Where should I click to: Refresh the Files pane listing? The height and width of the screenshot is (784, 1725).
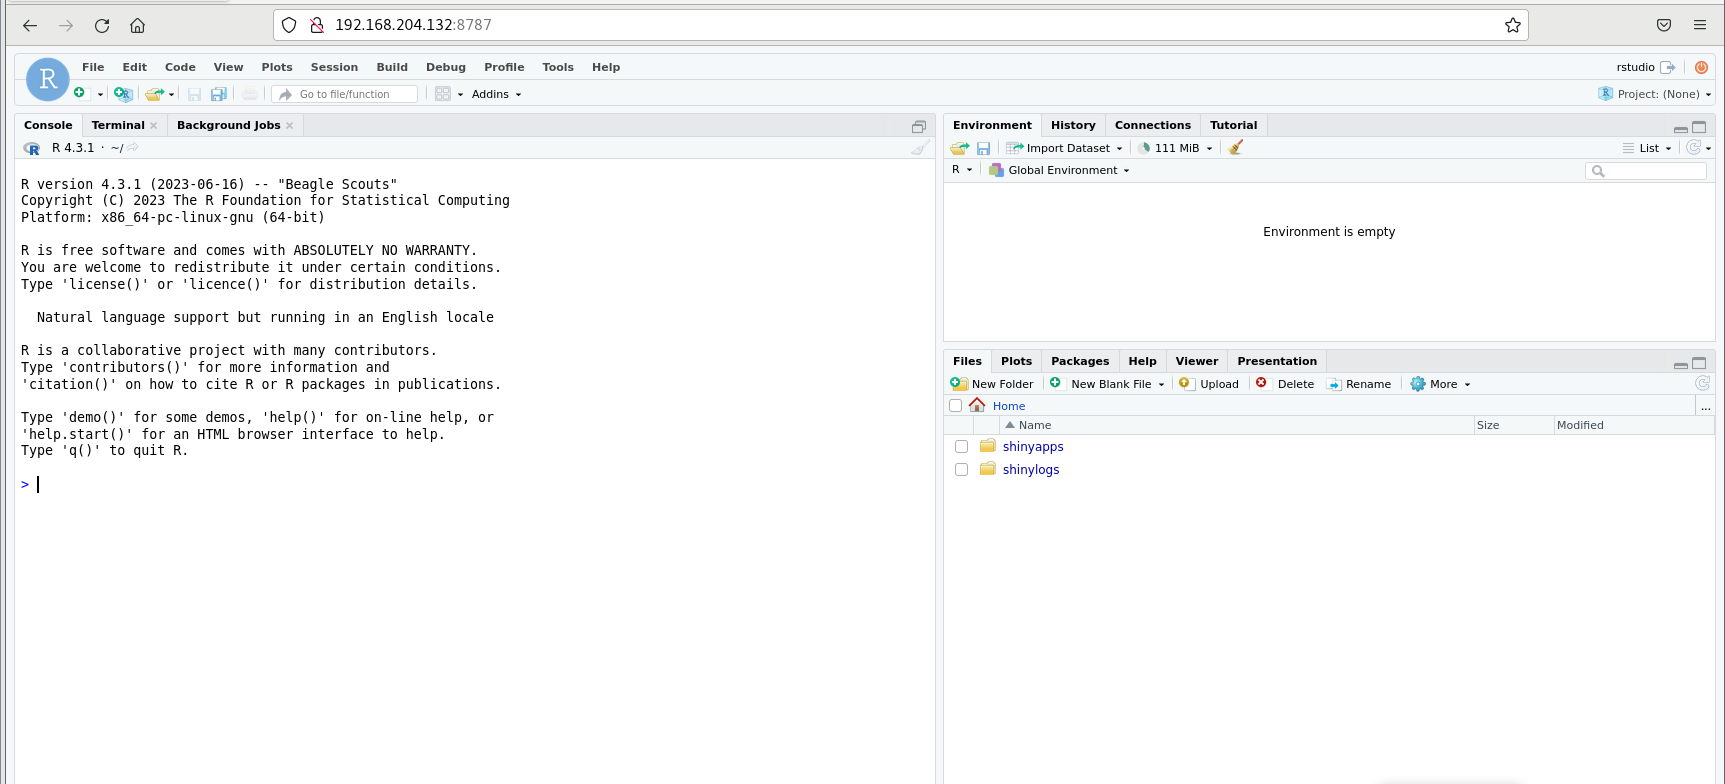(x=1702, y=384)
